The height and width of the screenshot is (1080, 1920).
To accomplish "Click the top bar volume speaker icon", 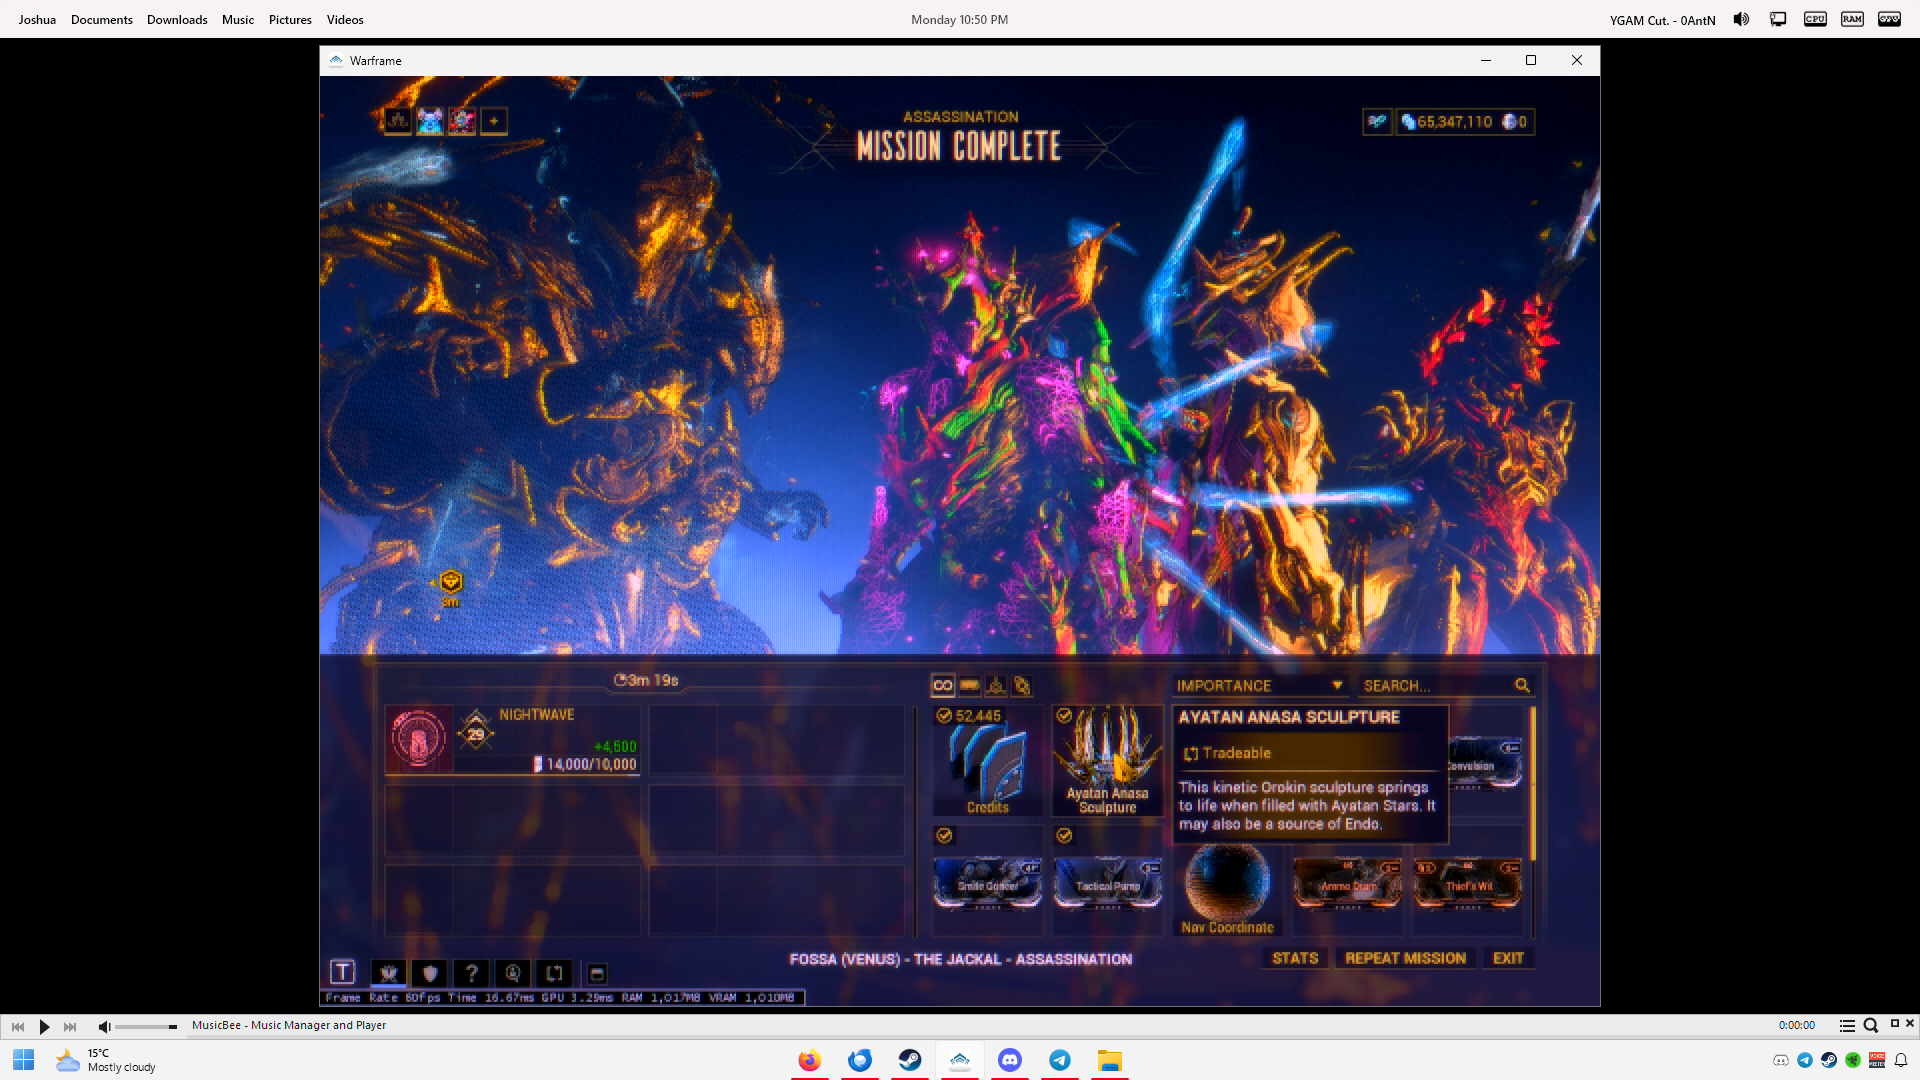I will coord(1741,19).
